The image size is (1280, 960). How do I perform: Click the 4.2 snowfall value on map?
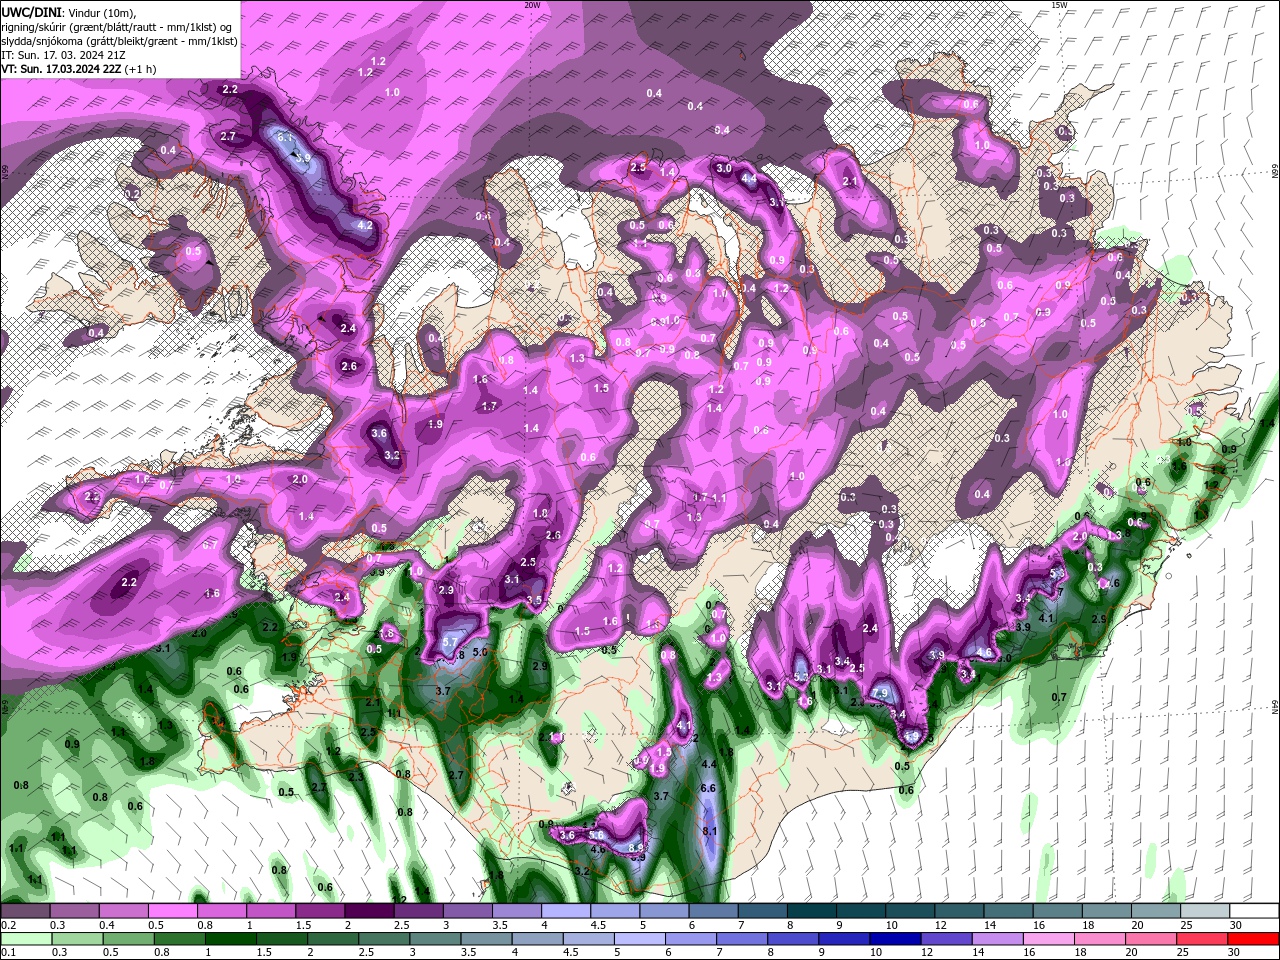(x=365, y=225)
